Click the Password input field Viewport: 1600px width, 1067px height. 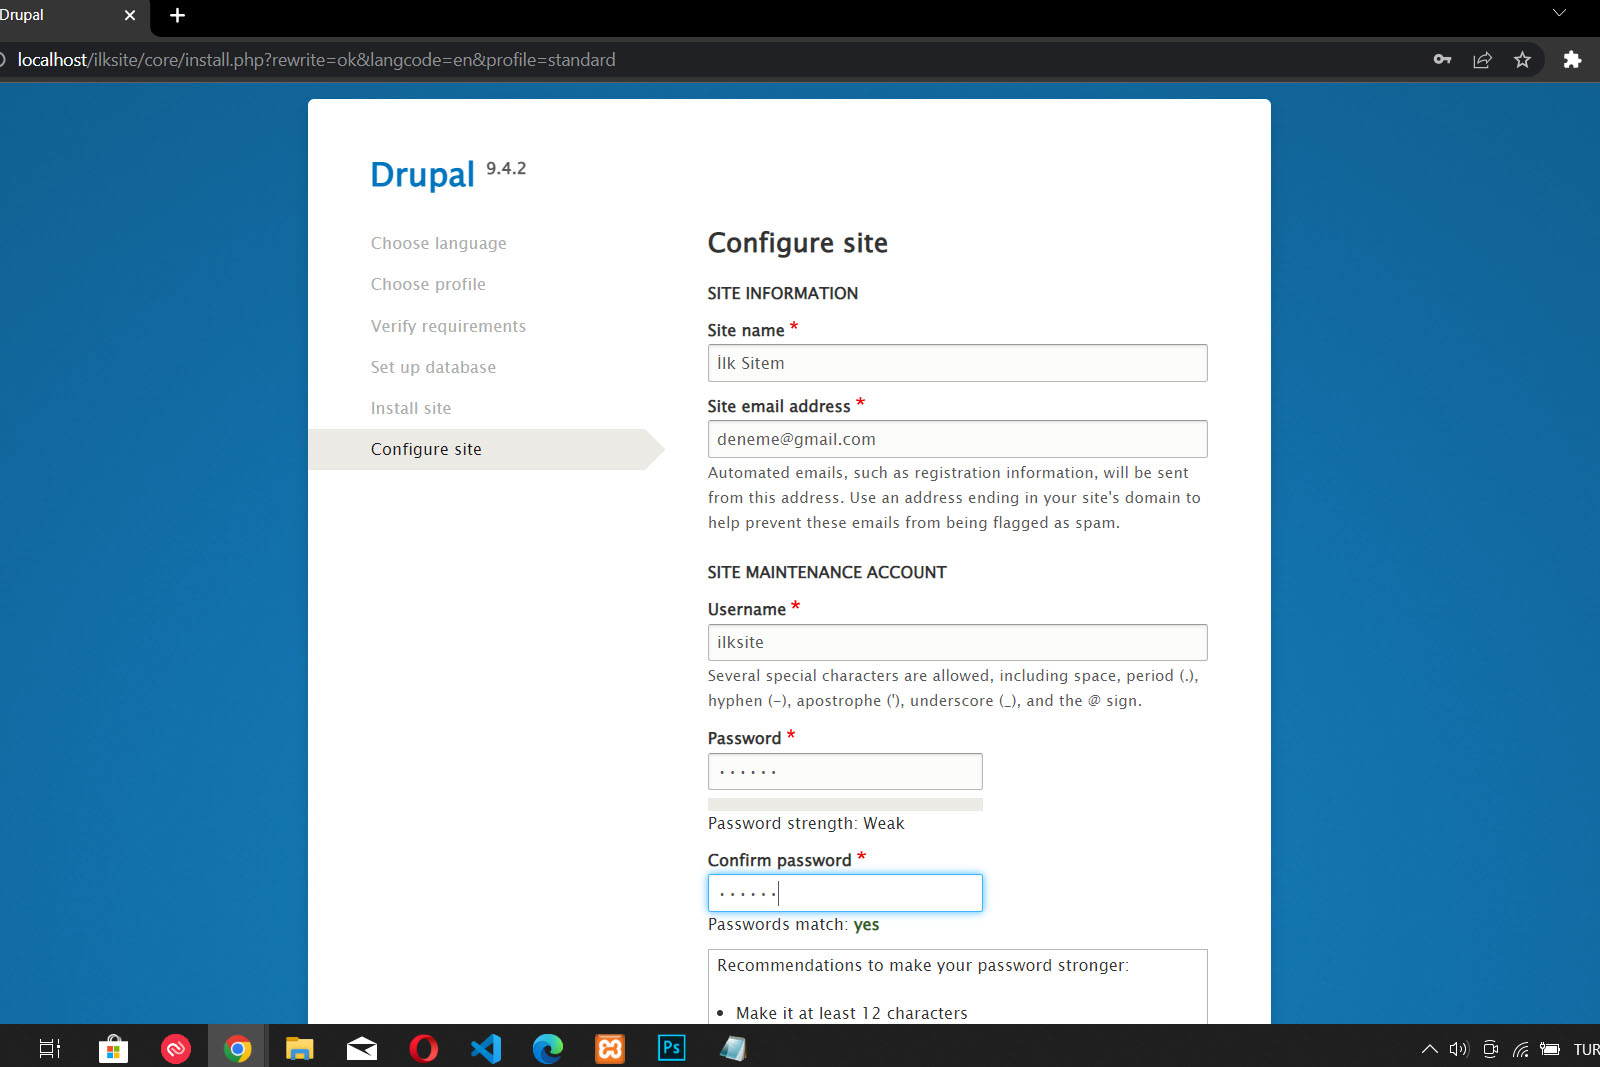[x=845, y=771]
